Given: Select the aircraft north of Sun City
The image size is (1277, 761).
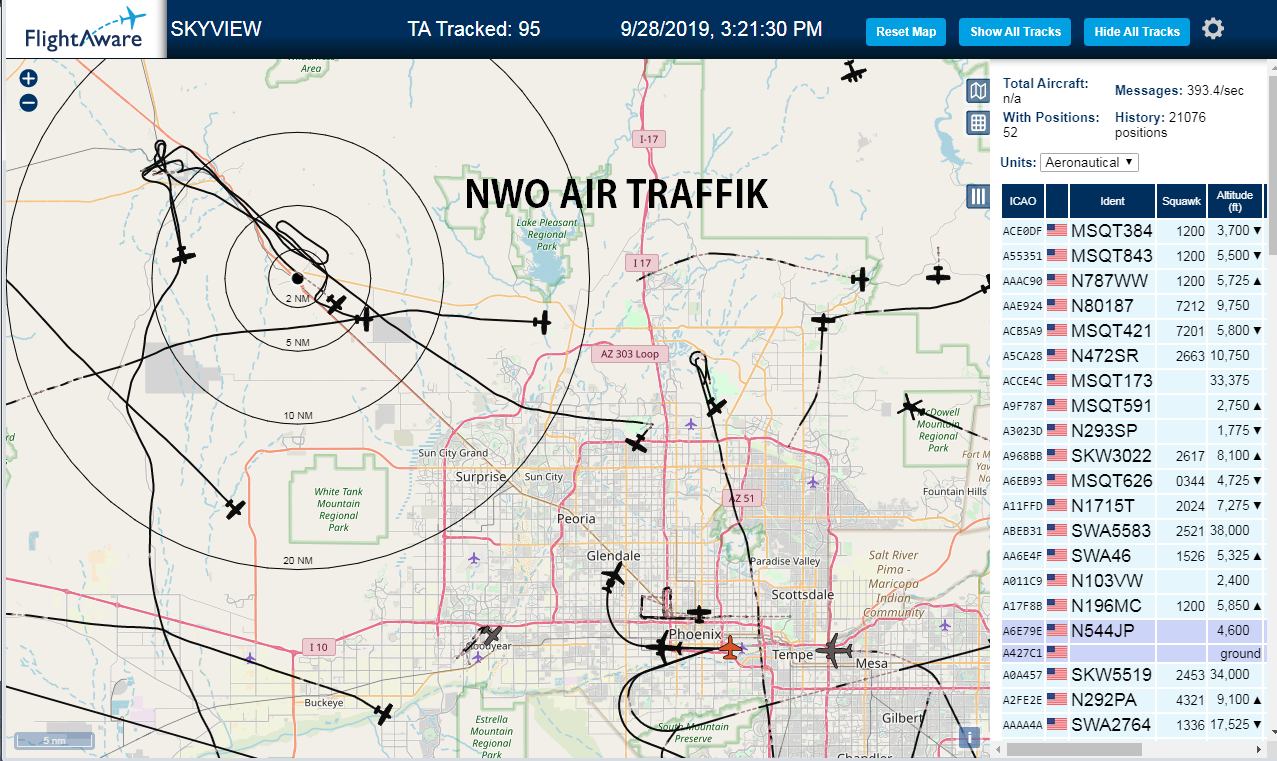Looking at the screenshot, I should point(637,442).
